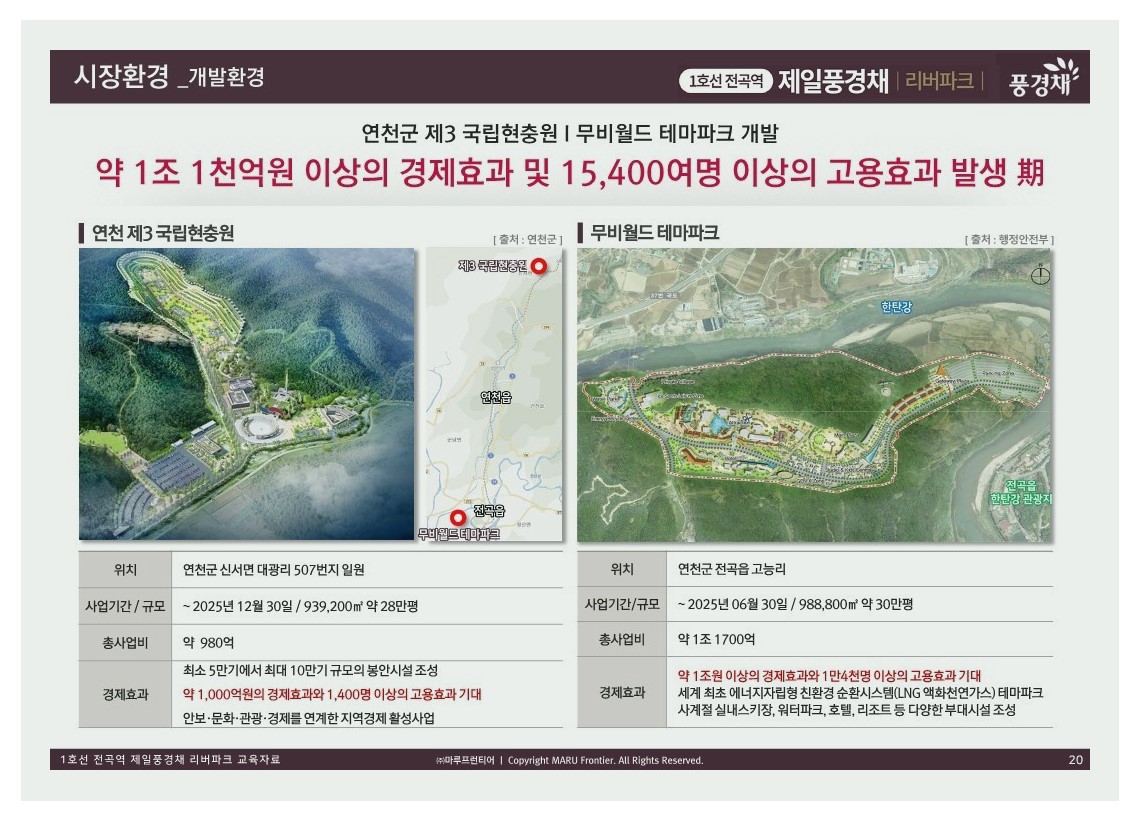
Task: Open the 연천읍 location map image
Action: [494, 394]
